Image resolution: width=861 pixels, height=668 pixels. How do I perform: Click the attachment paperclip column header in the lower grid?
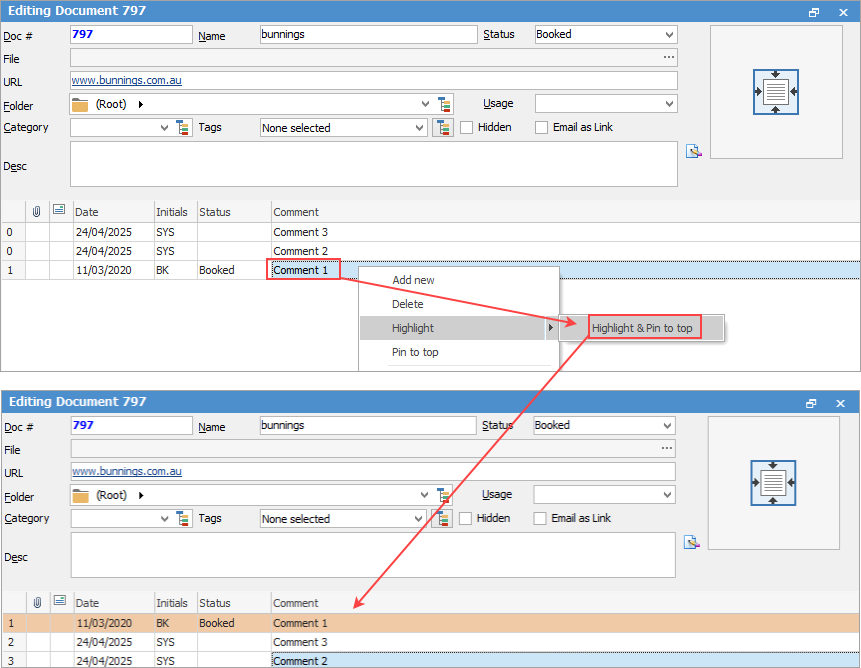[37, 603]
